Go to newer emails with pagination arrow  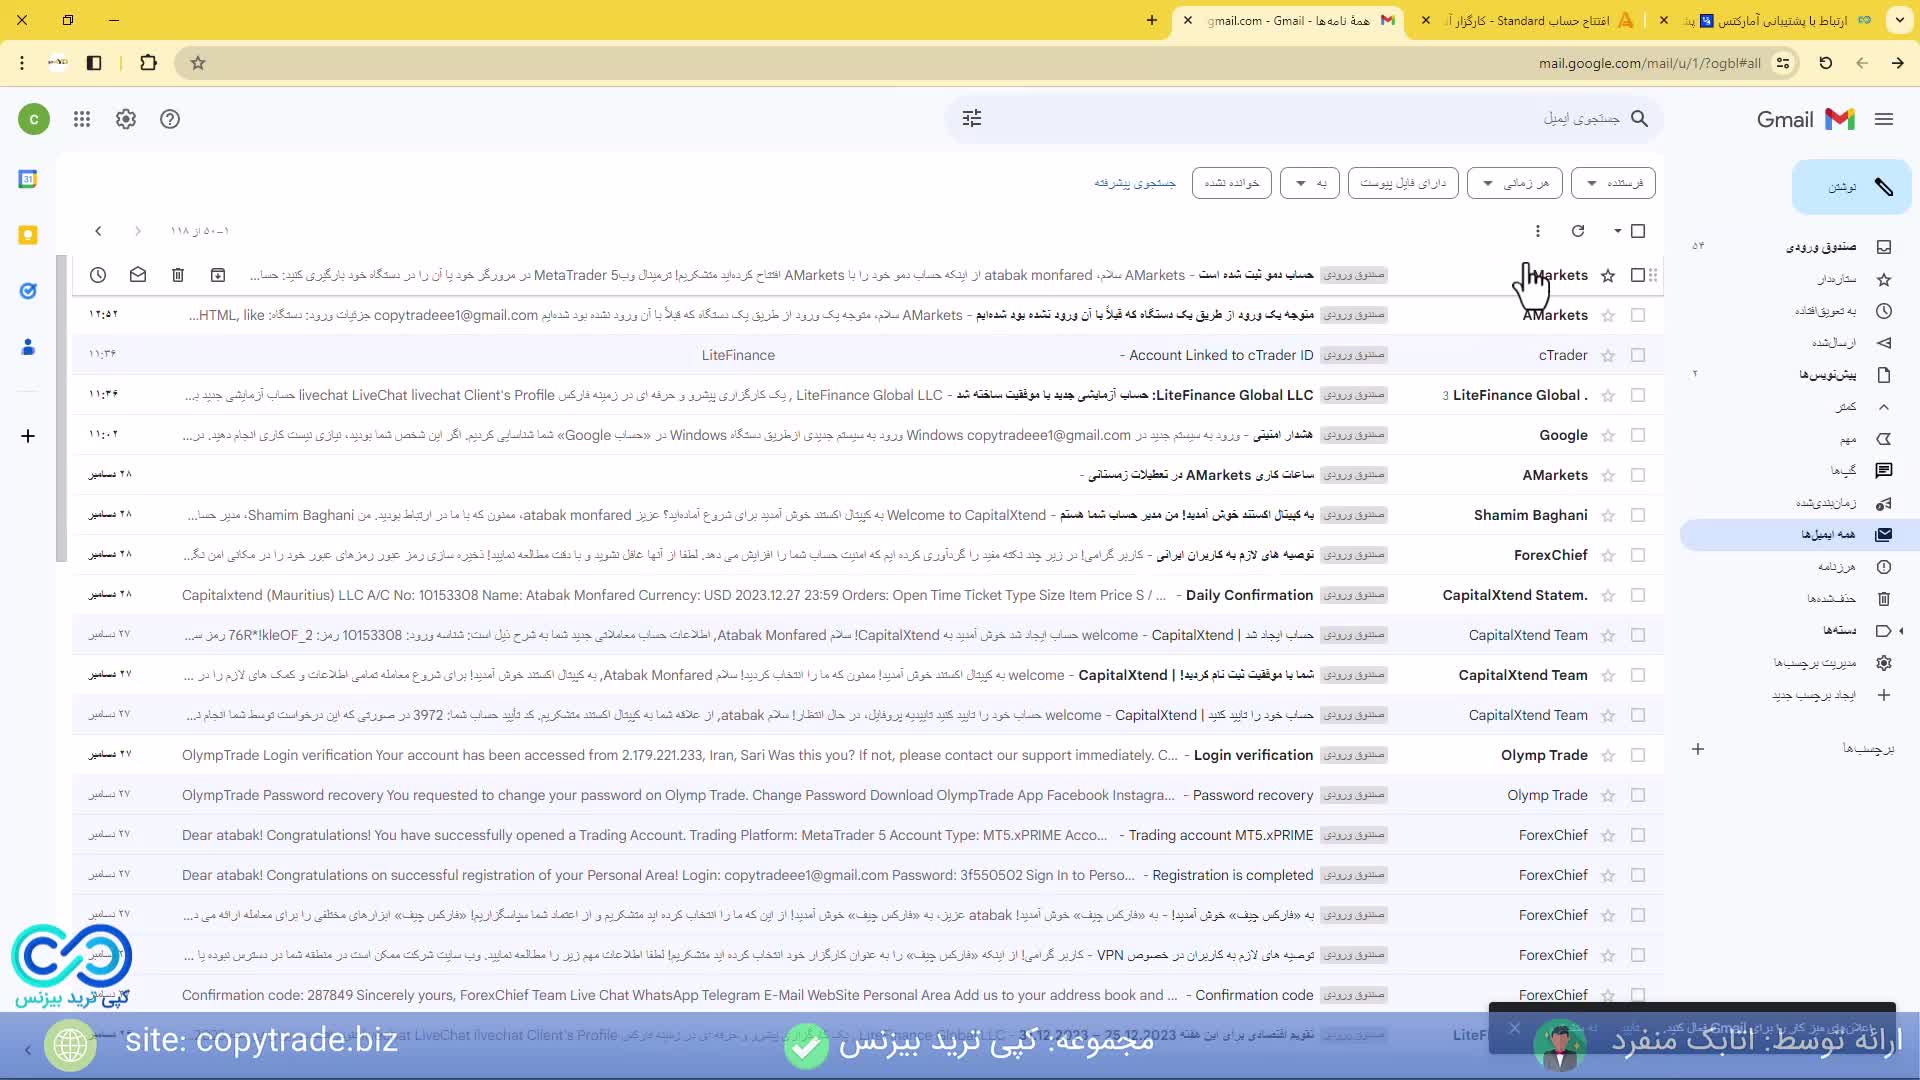(137, 231)
